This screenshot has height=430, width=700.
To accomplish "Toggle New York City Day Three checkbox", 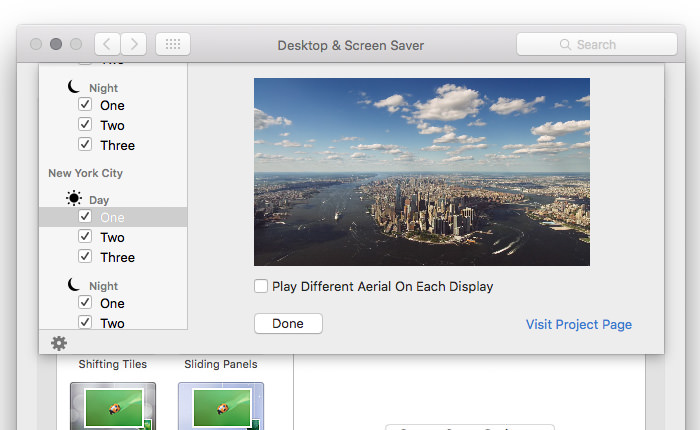I will [x=85, y=256].
